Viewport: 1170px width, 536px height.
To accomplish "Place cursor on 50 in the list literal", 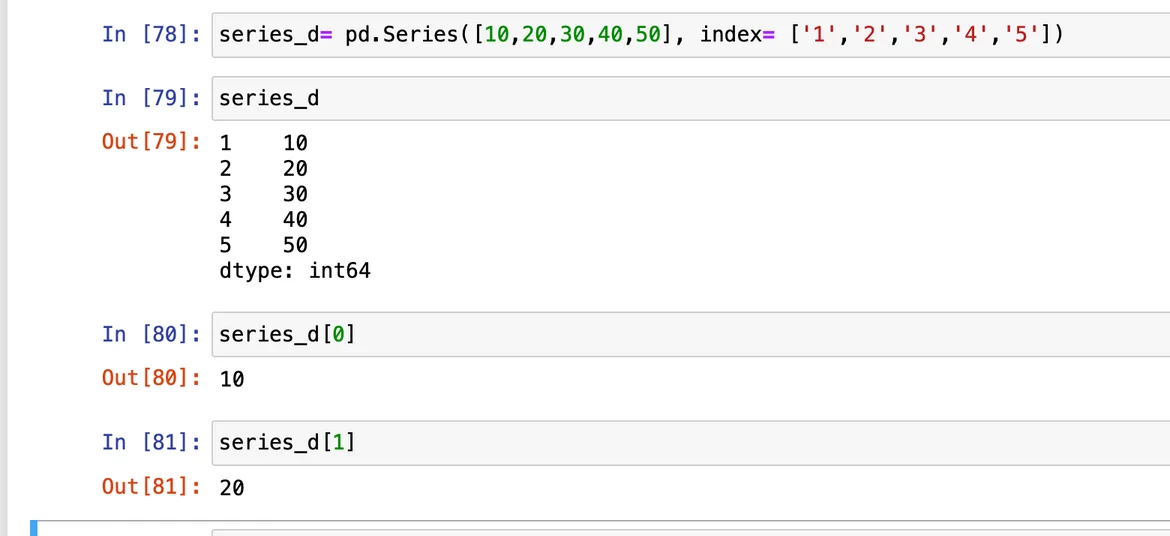I will tap(648, 35).
